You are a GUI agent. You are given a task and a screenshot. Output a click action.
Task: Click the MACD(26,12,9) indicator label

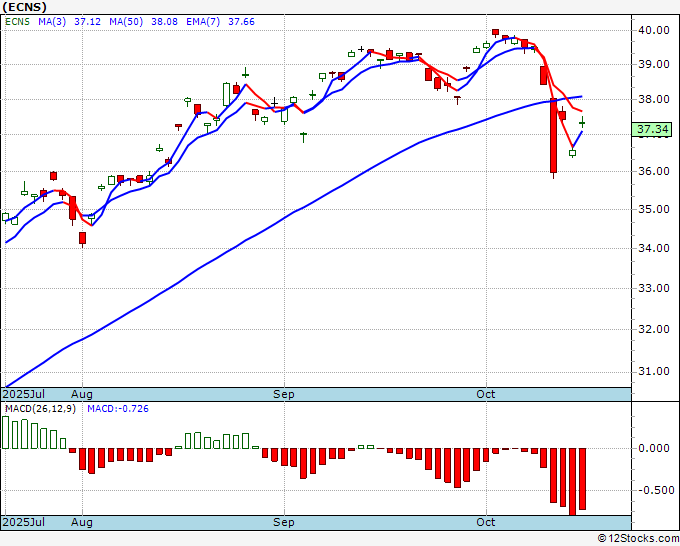(x=40, y=409)
